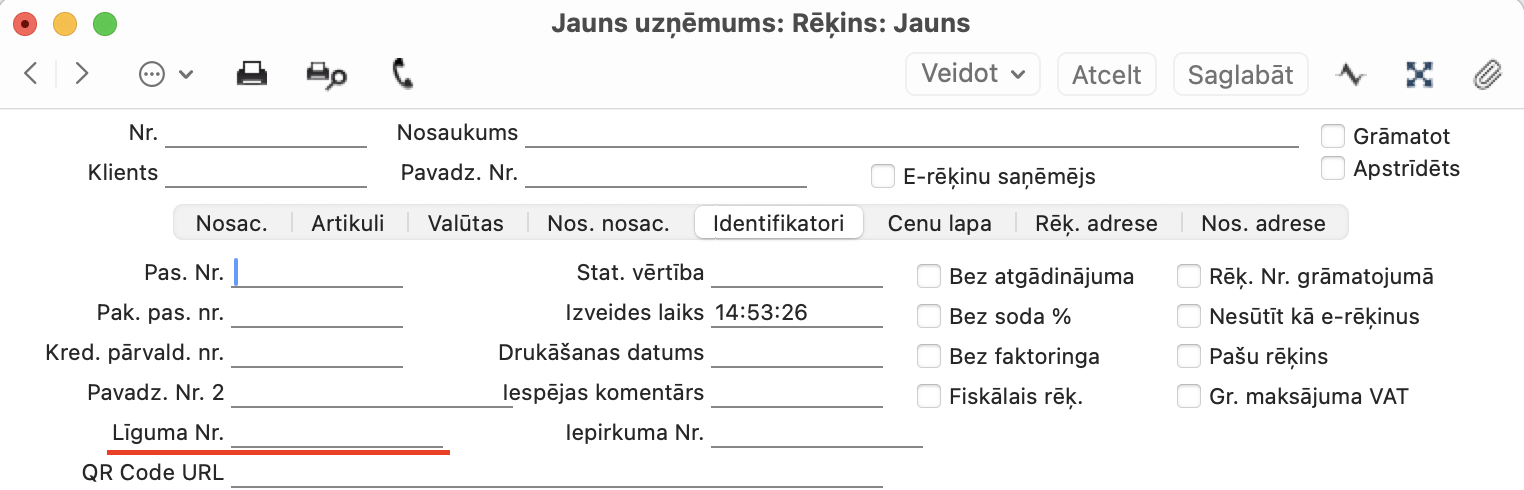Expand the Veidot dropdown
1524x490 pixels.
(x=973, y=74)
